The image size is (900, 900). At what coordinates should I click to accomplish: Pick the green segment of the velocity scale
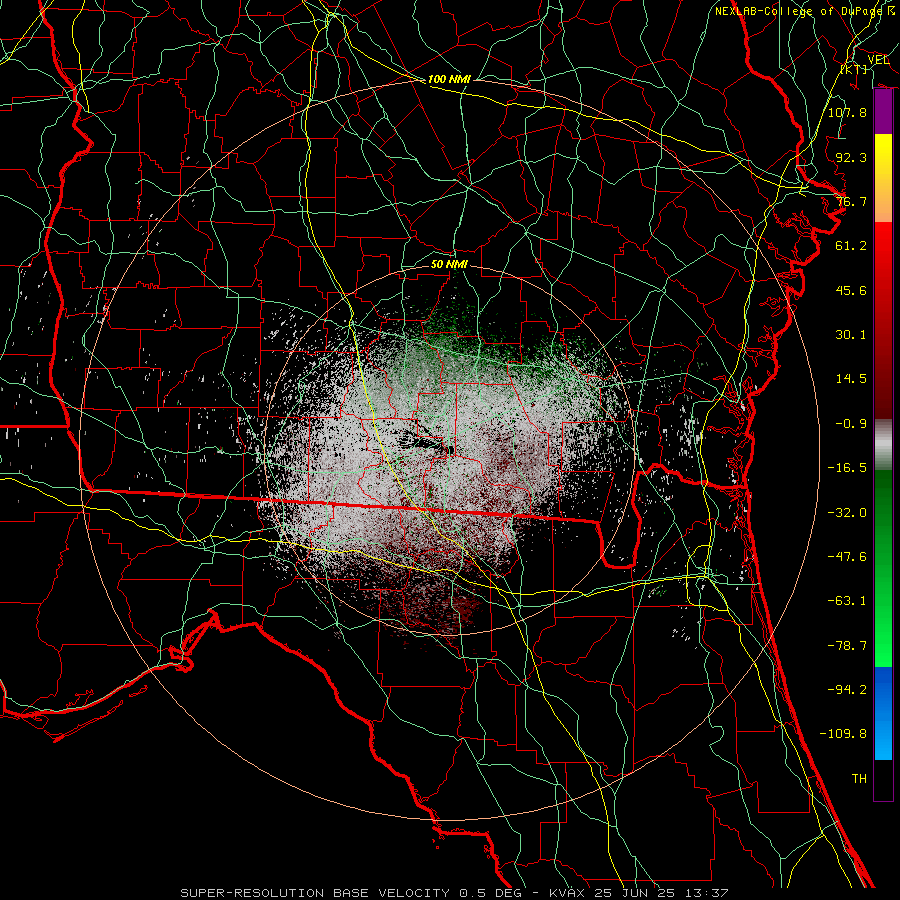tap(883, 568)
